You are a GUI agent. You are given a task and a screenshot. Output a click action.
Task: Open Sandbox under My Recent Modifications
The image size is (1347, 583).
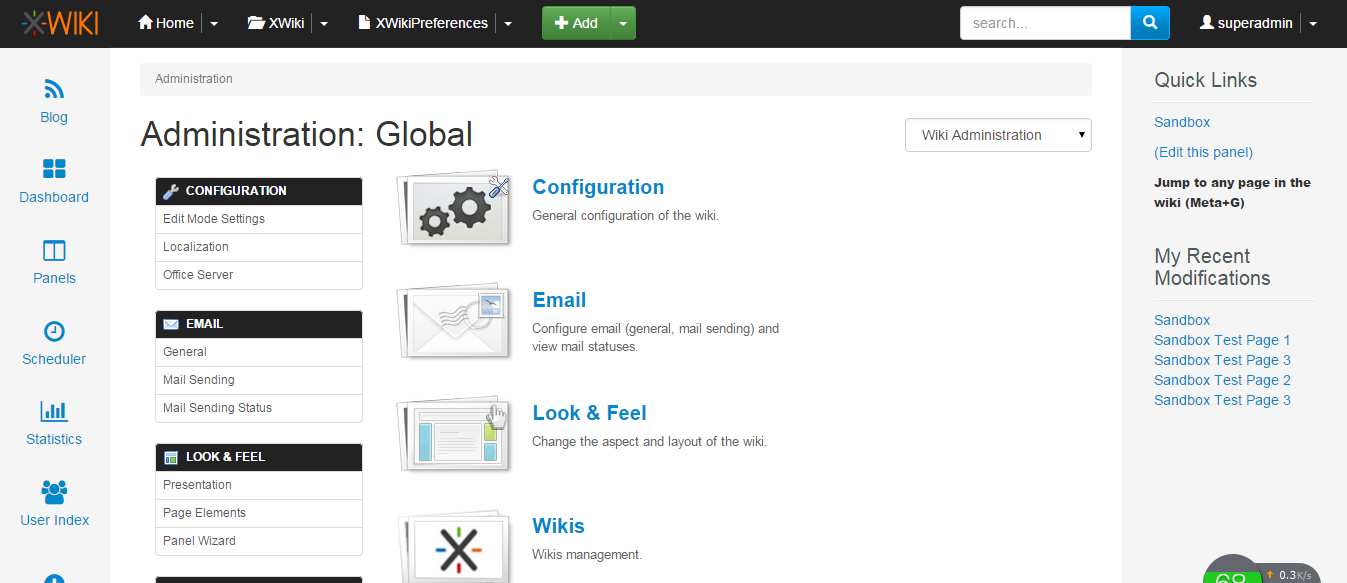(1182, 320)
